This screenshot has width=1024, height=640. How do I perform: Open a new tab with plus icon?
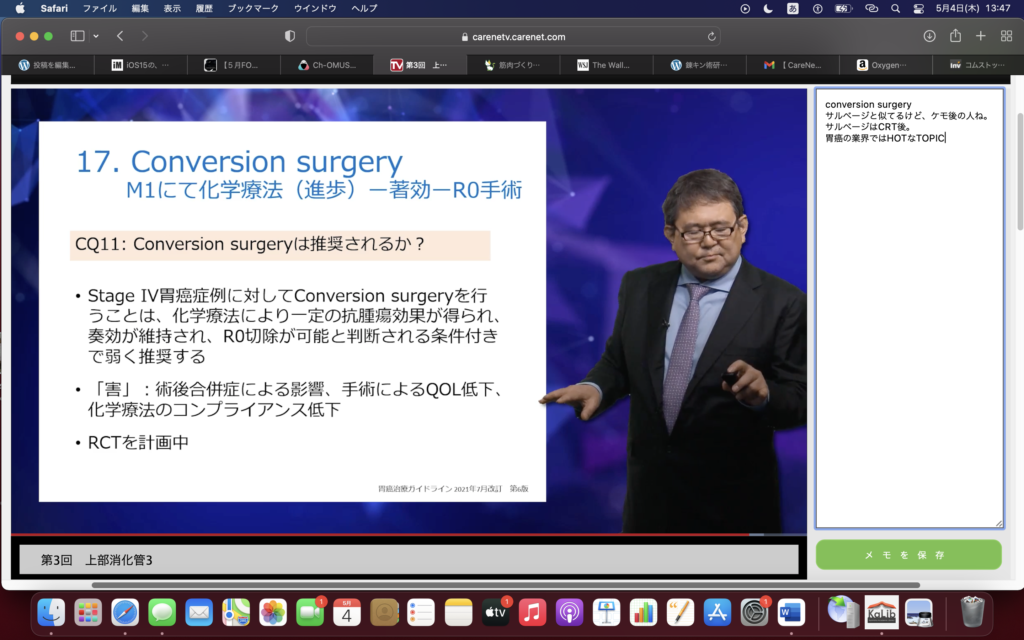click(x=980, y=36)
